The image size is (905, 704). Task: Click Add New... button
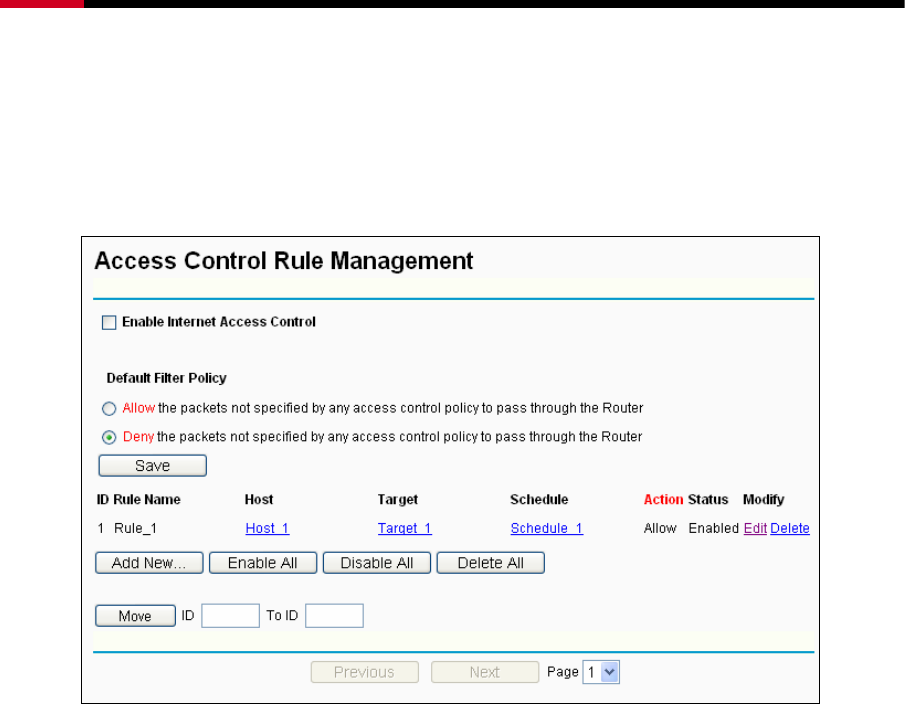[149, 563]
